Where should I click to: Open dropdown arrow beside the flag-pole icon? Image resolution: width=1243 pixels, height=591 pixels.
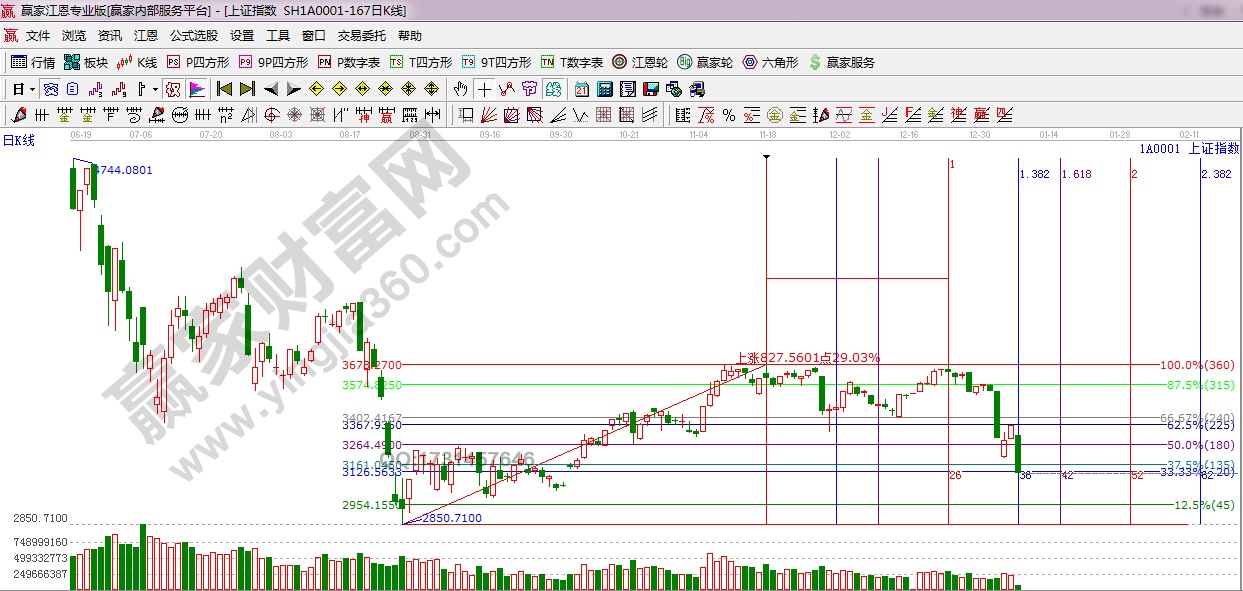[156, 88]
